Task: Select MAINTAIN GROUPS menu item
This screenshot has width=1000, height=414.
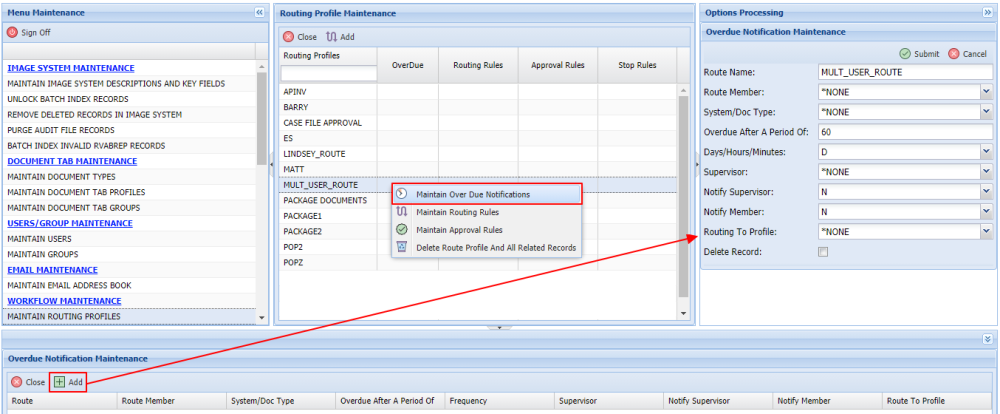Action: [x=129, y=254]
